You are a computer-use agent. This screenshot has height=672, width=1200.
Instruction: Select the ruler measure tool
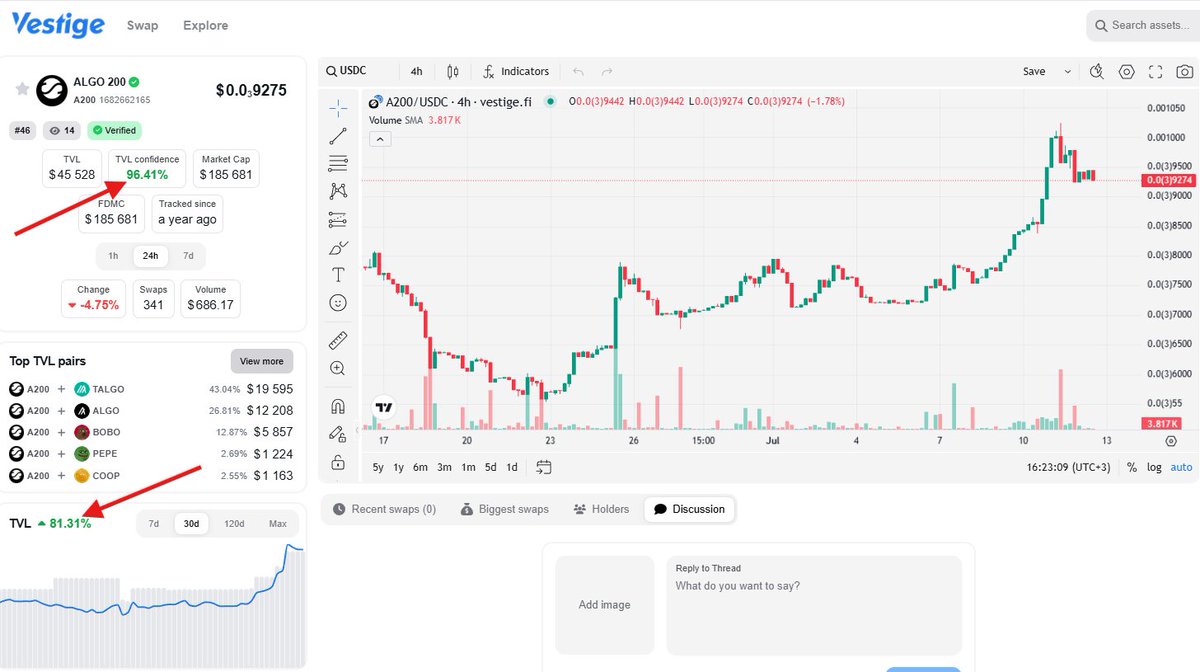(x=338, y=341)
